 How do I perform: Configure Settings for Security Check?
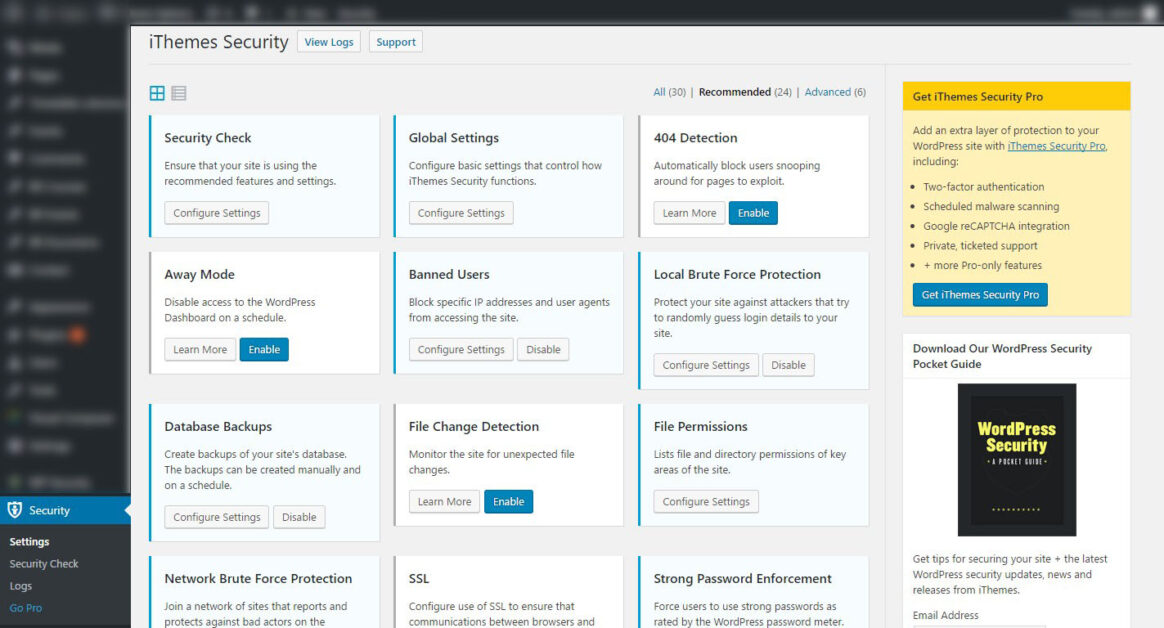pos(217,213)
